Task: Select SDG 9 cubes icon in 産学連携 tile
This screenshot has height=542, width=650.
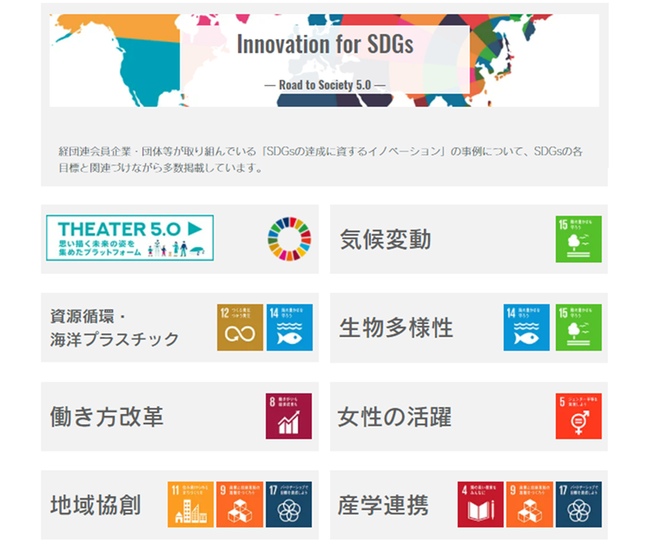Action: click(530, 504)
